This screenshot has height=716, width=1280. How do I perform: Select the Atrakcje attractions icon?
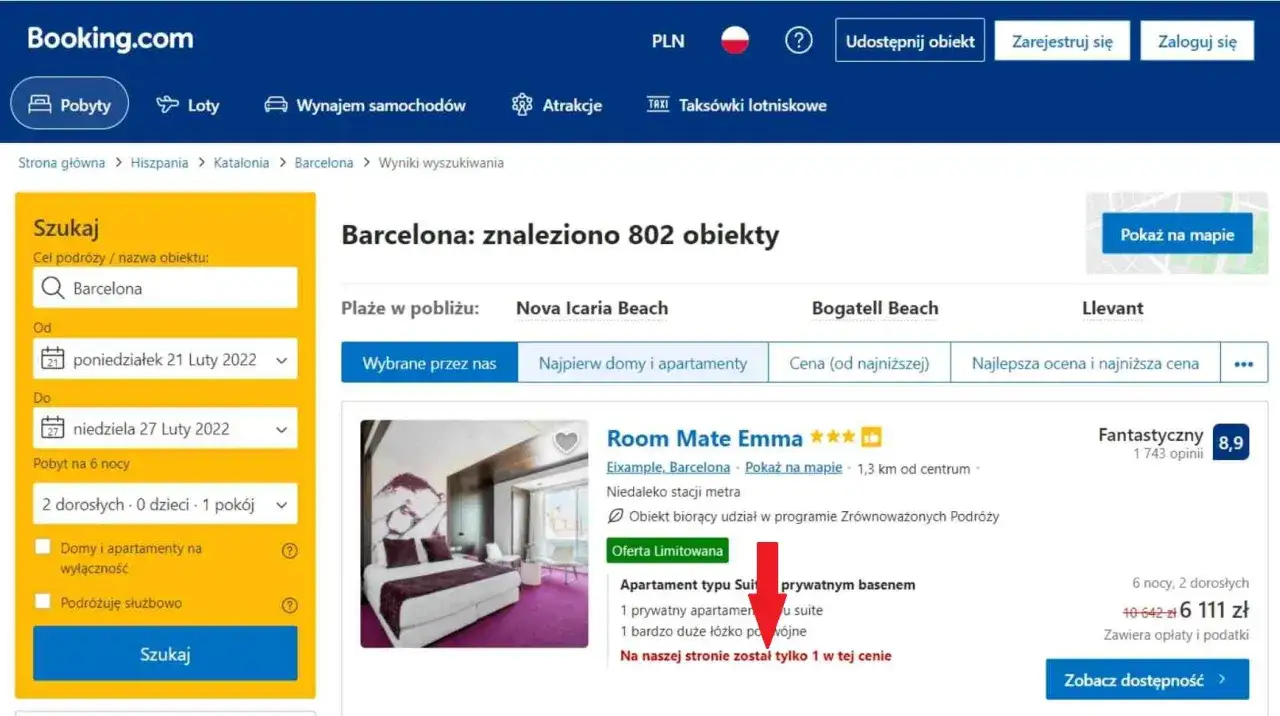tap(521, 104)
